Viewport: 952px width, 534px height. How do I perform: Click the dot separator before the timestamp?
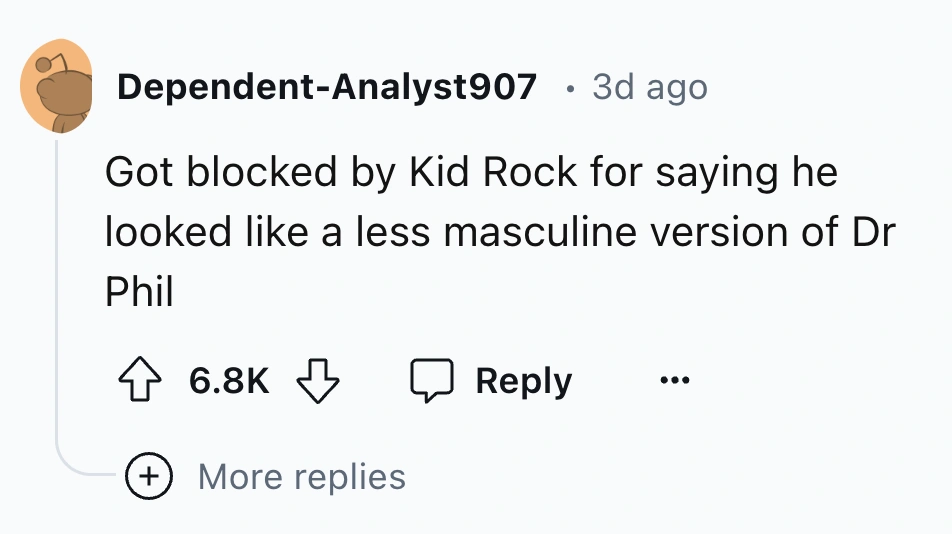[569, 88]
